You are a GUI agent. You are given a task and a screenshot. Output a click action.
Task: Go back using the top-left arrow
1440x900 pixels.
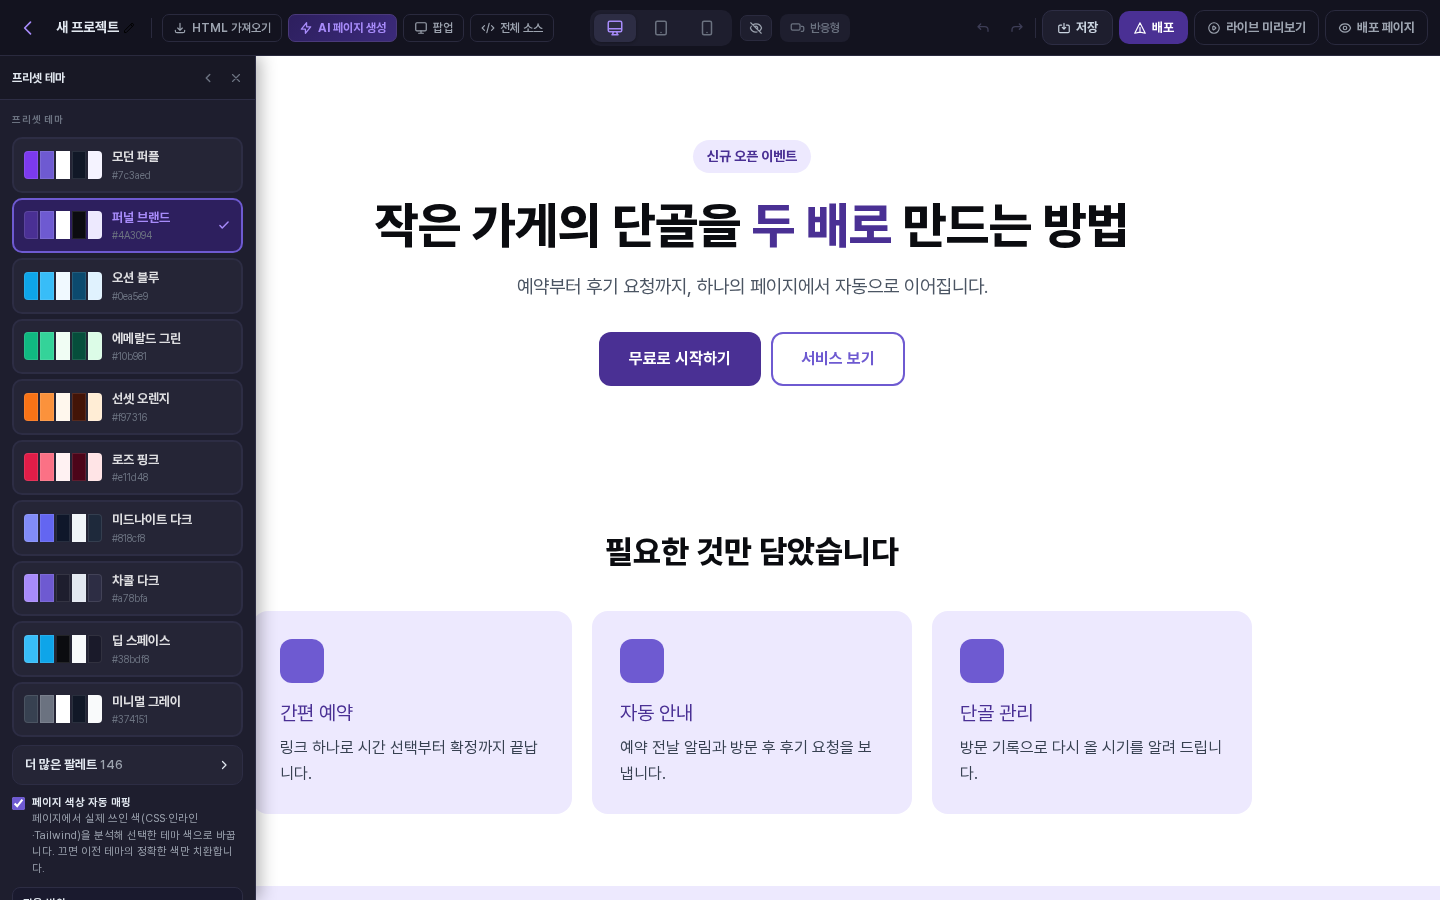(x=28, y=28)
